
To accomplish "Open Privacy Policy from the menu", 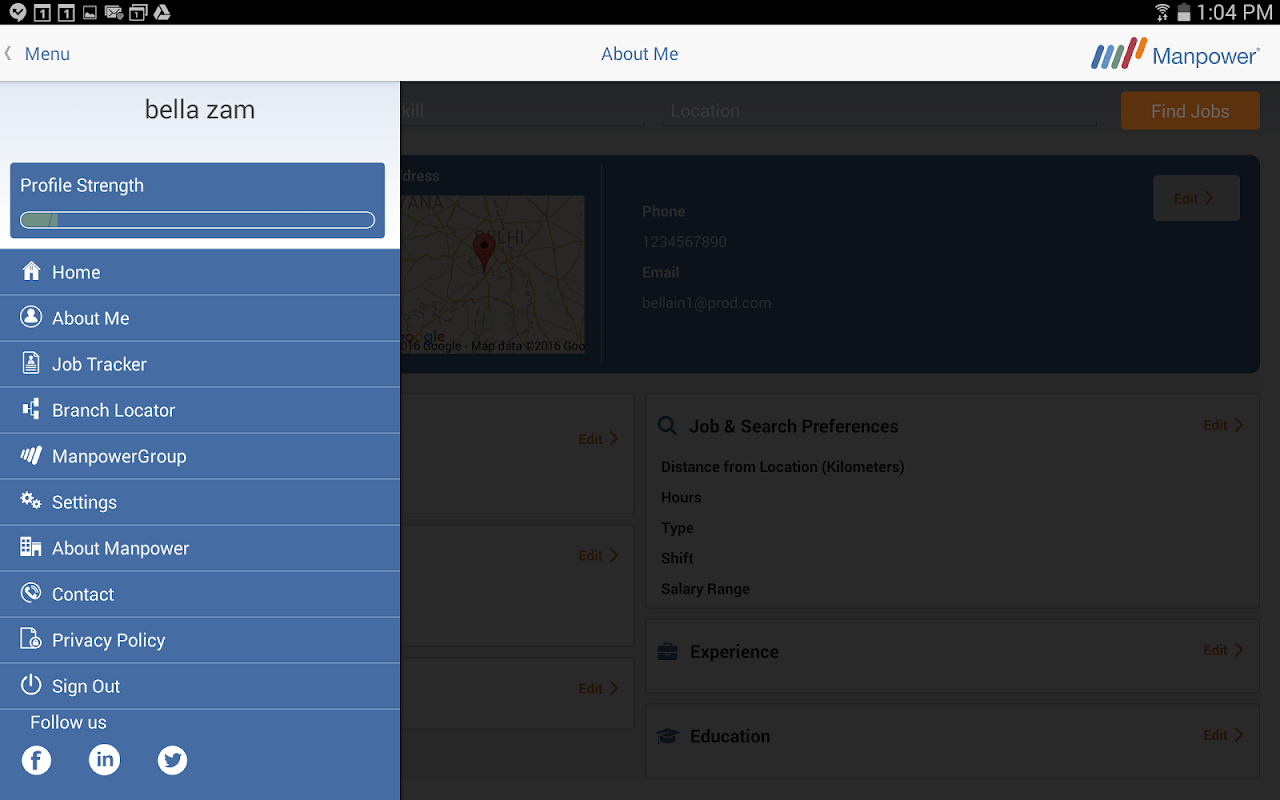I will click(200, 640).
